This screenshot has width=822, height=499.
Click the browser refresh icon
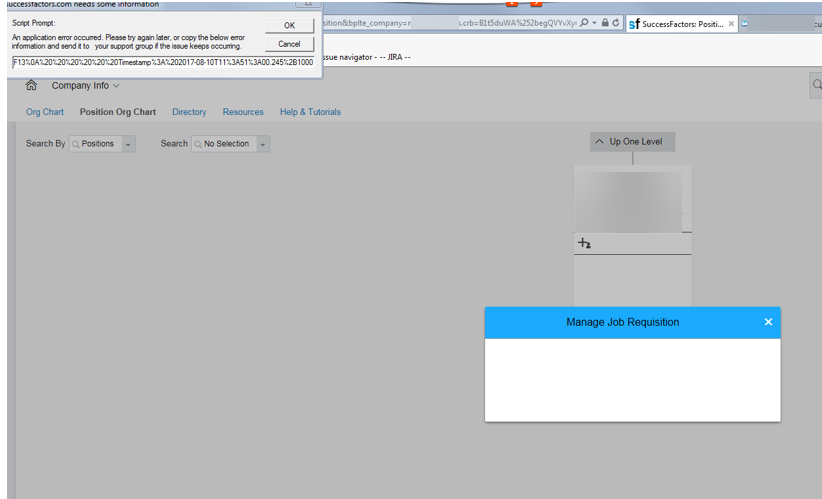pos(616,23)
